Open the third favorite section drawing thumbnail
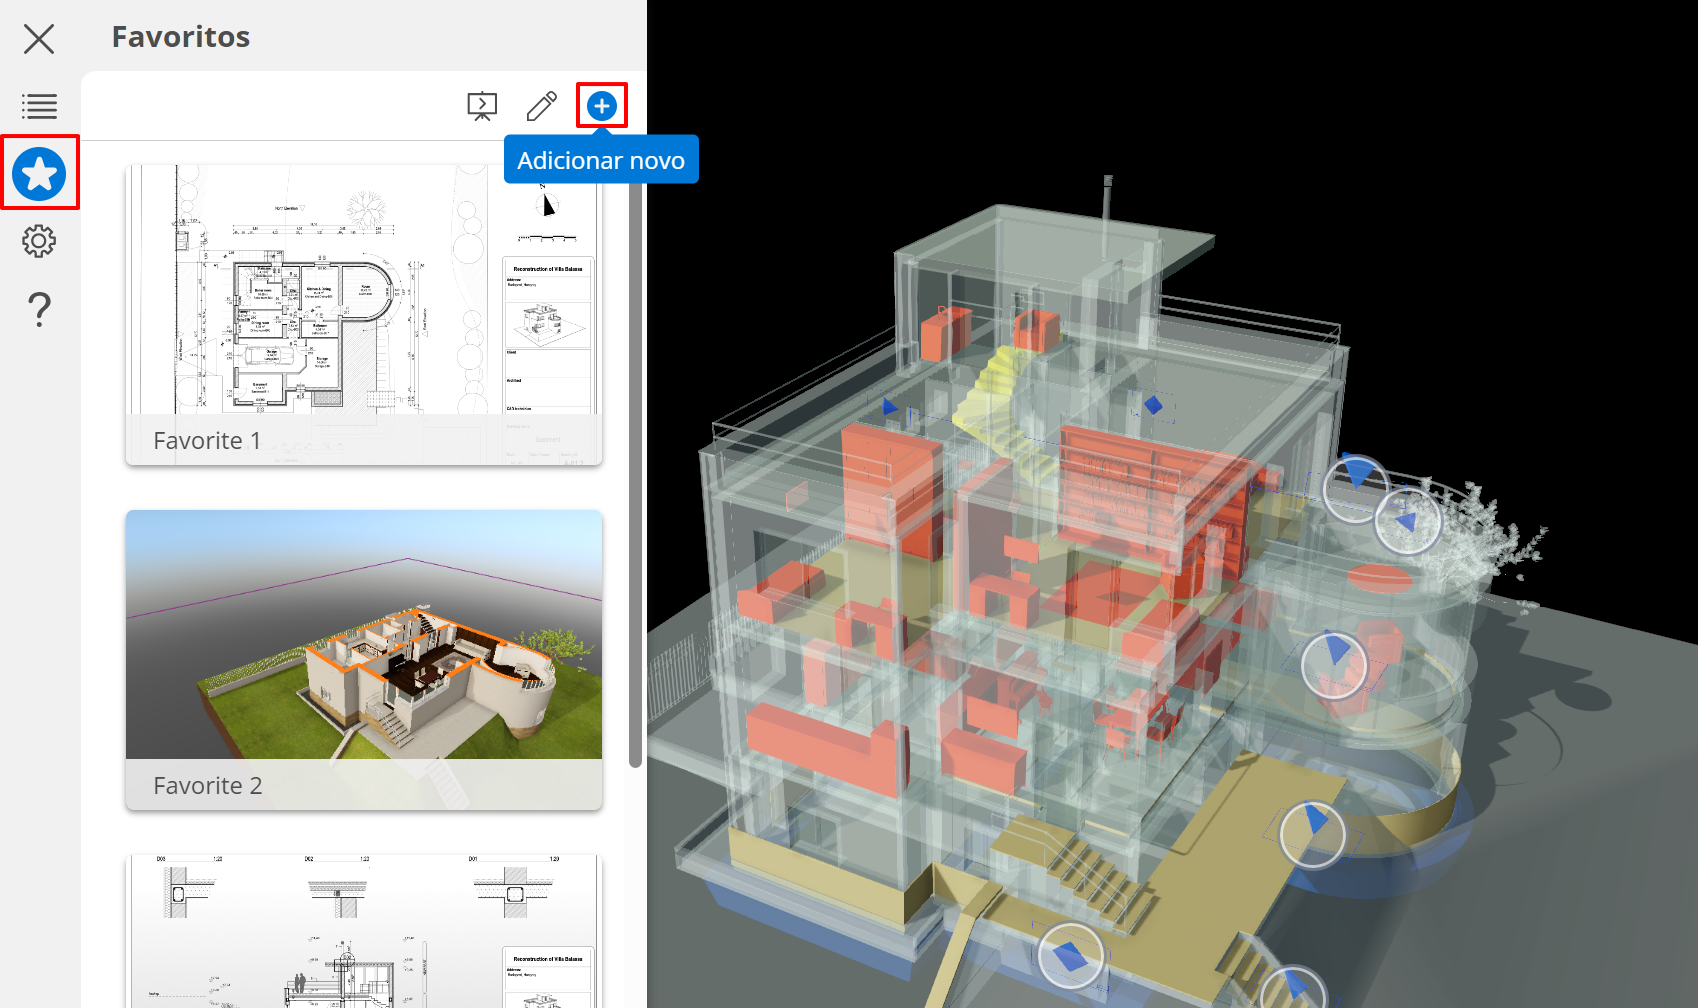This screenshot has width=1698, height=1008. click(x=364, y=931)
